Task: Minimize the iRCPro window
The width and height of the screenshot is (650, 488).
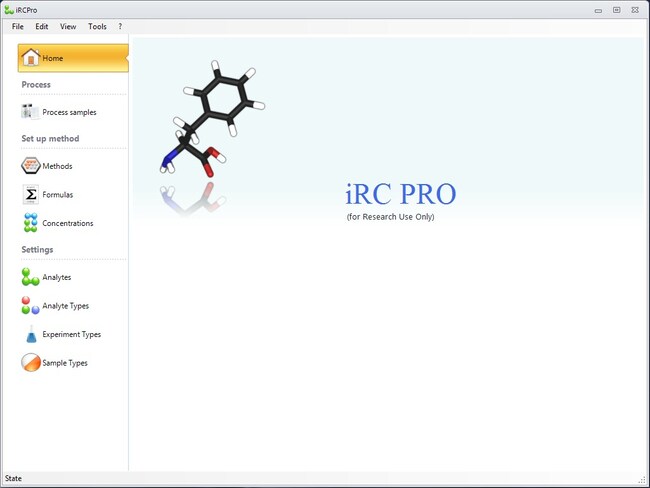Action: 599,9
